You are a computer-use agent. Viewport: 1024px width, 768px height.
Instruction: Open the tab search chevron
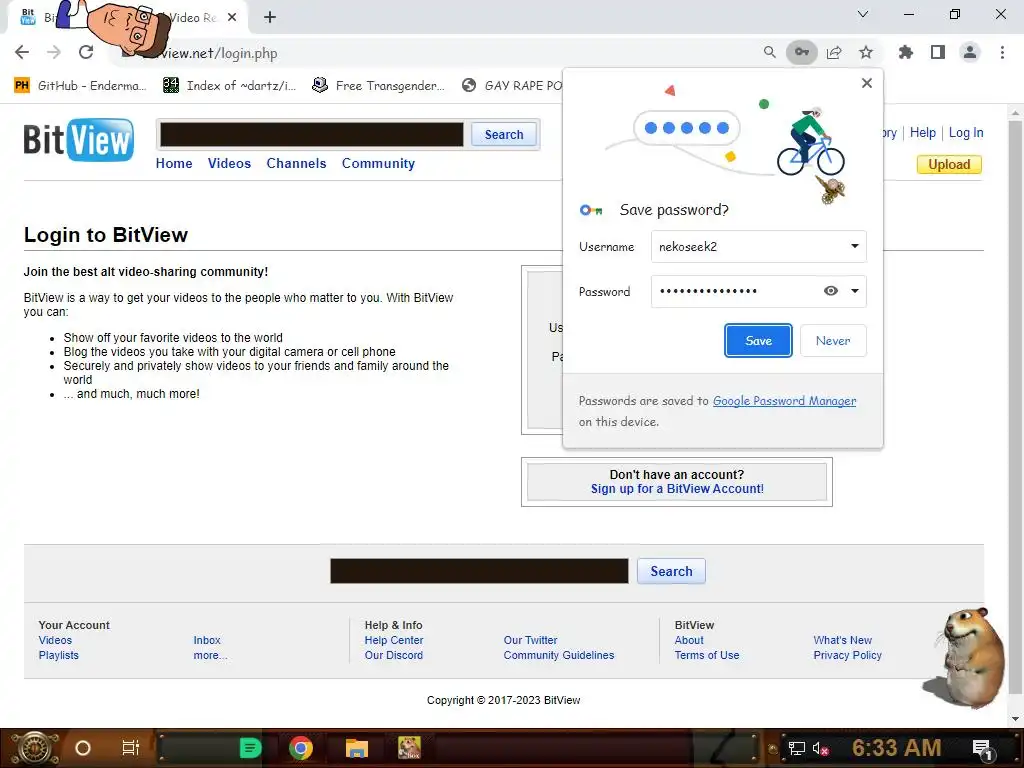(863, 14)
